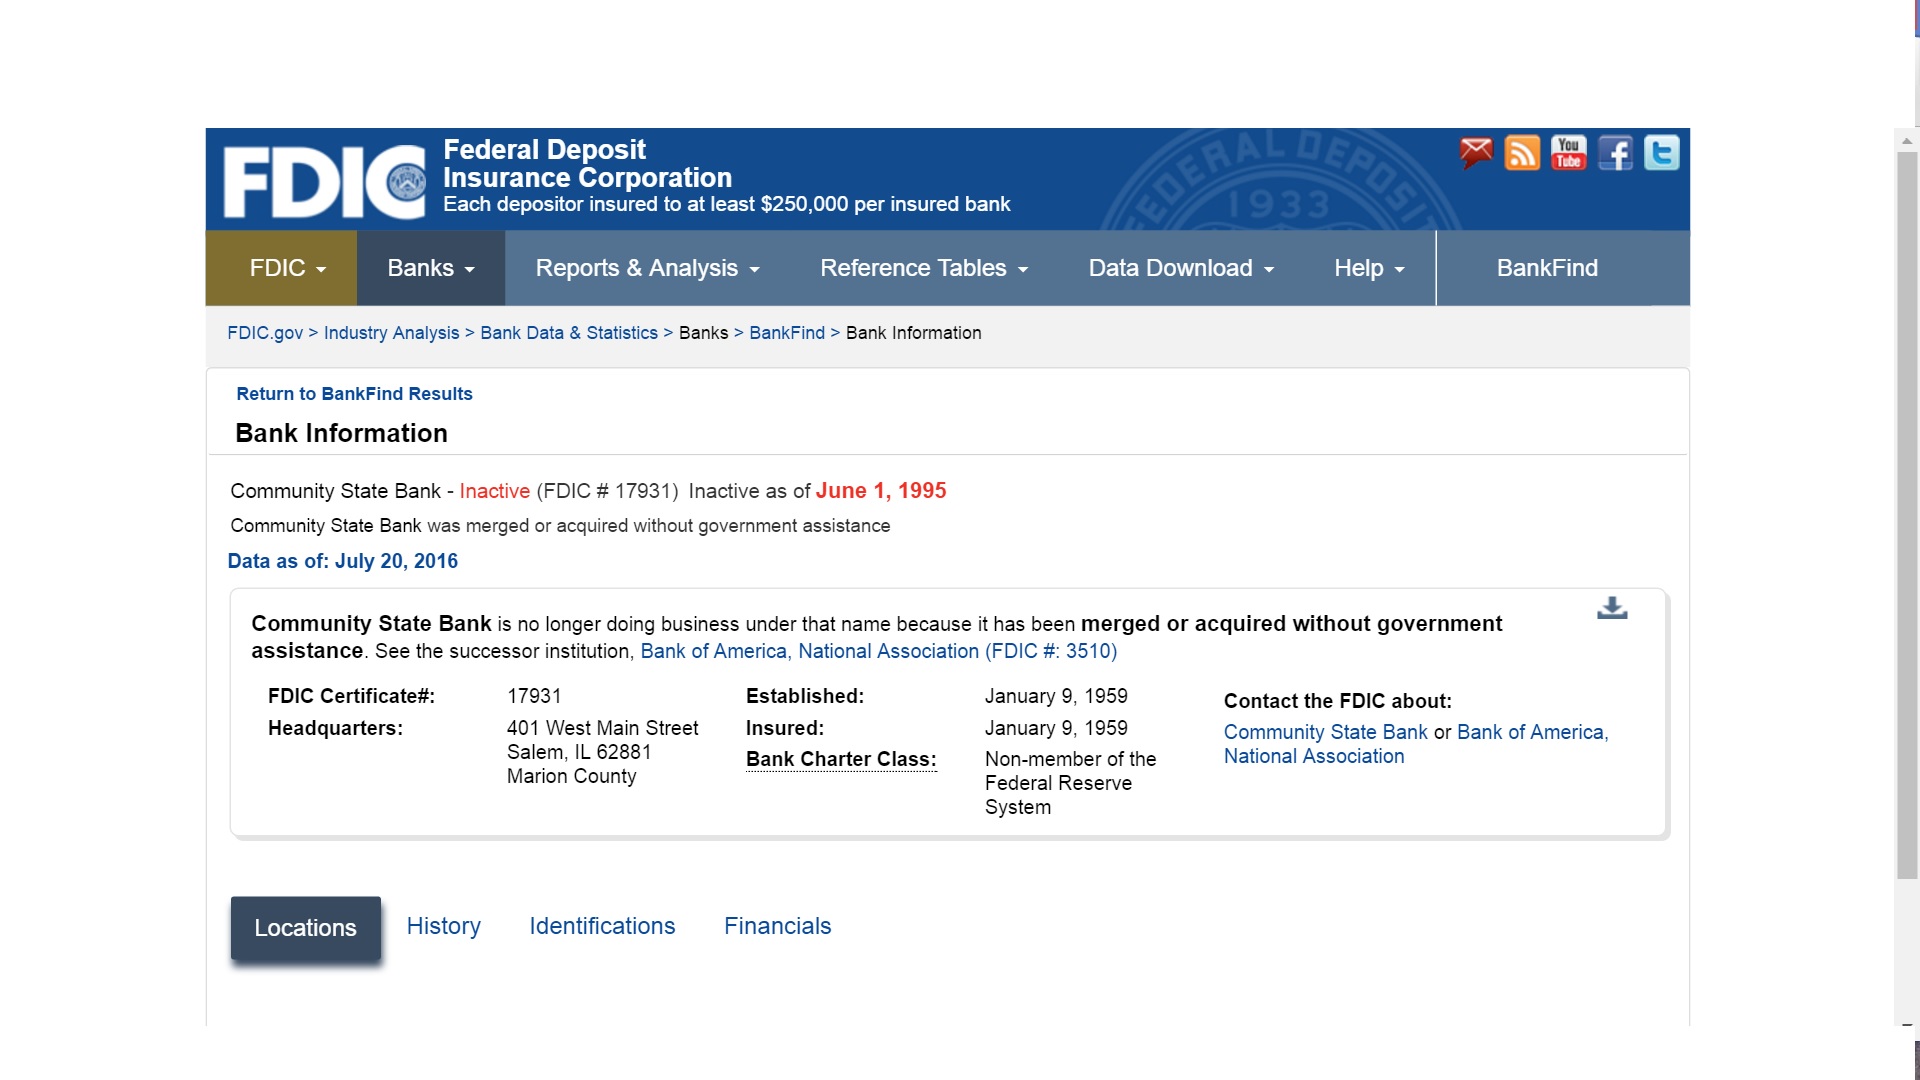Click Return to BankFind Results link
The width and height of the screenshot is (1920, 1080).
[353, 392]
